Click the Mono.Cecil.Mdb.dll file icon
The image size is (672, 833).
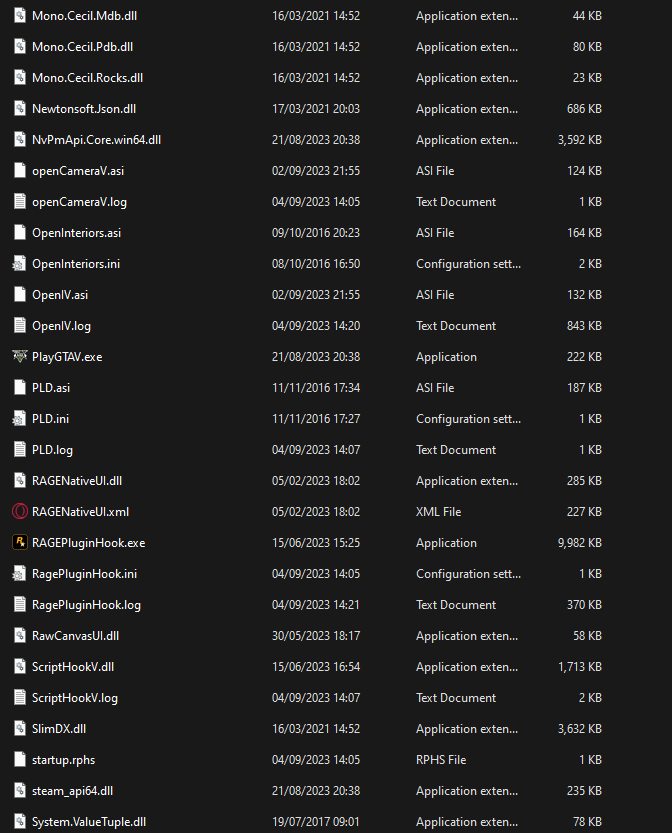point(20,15)
